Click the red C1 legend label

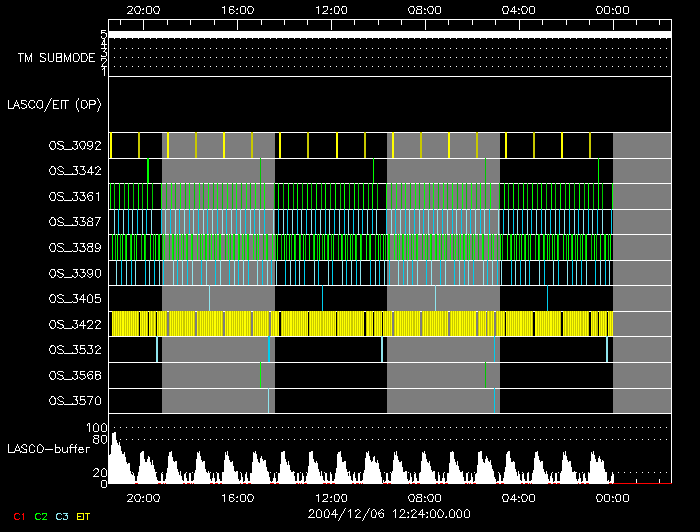(18, 516)
